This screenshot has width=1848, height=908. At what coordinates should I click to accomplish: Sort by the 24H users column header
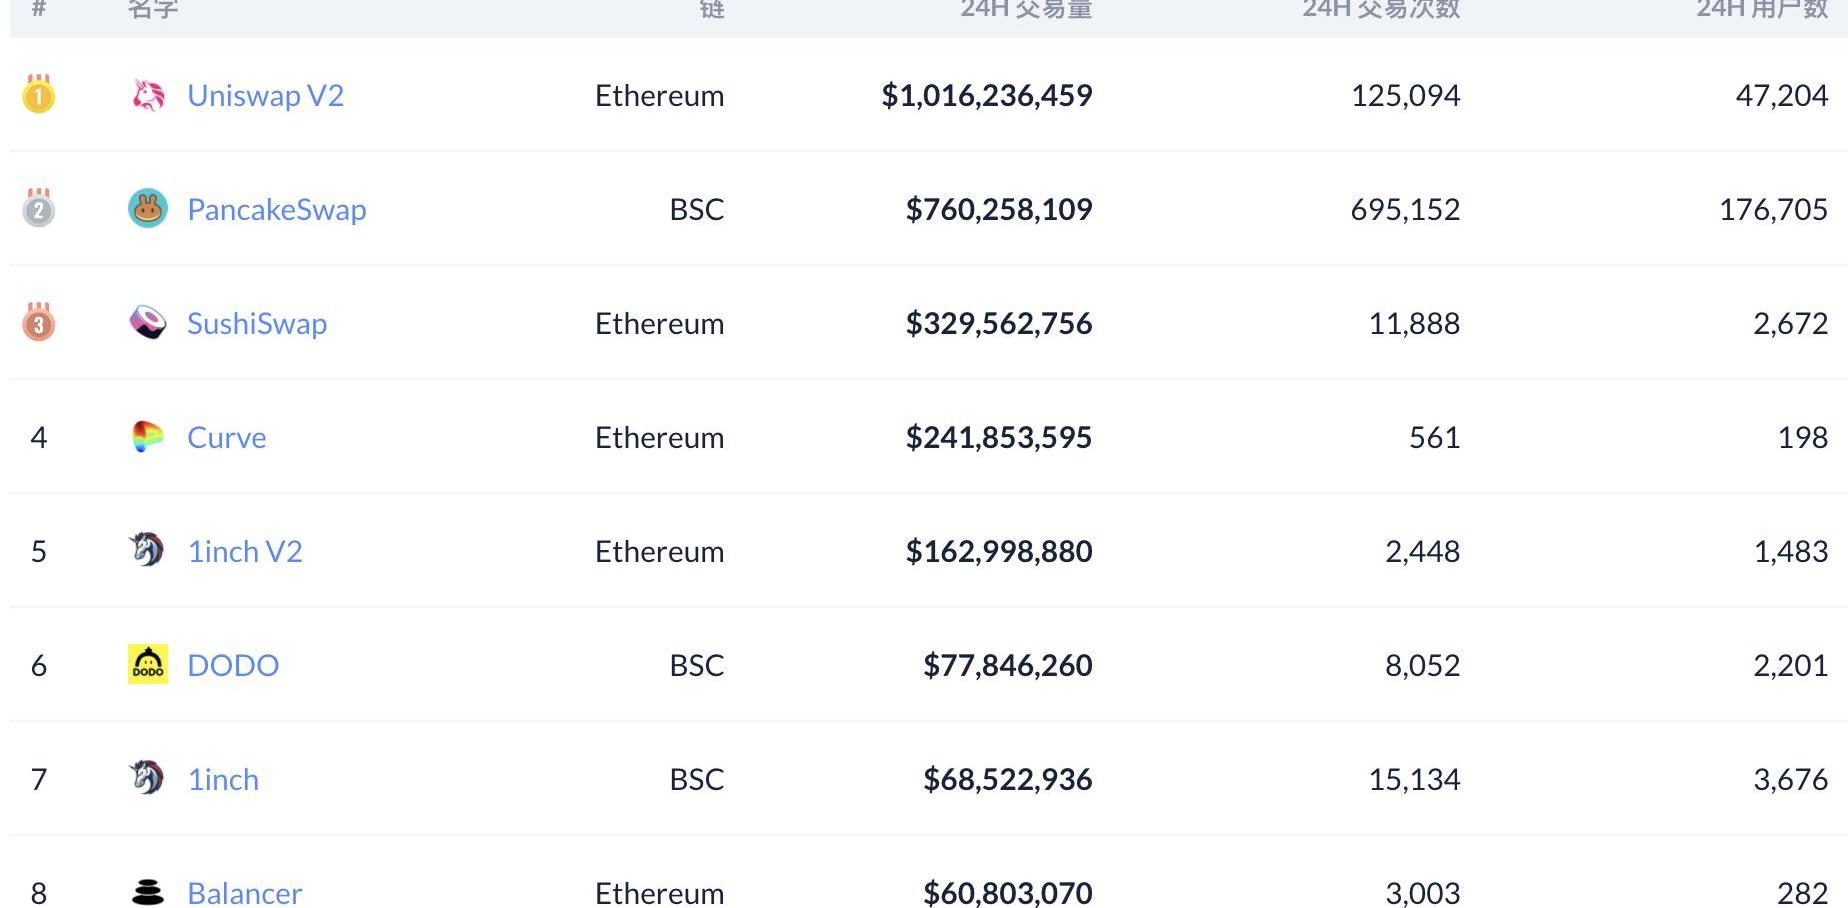coord(1762,9)
